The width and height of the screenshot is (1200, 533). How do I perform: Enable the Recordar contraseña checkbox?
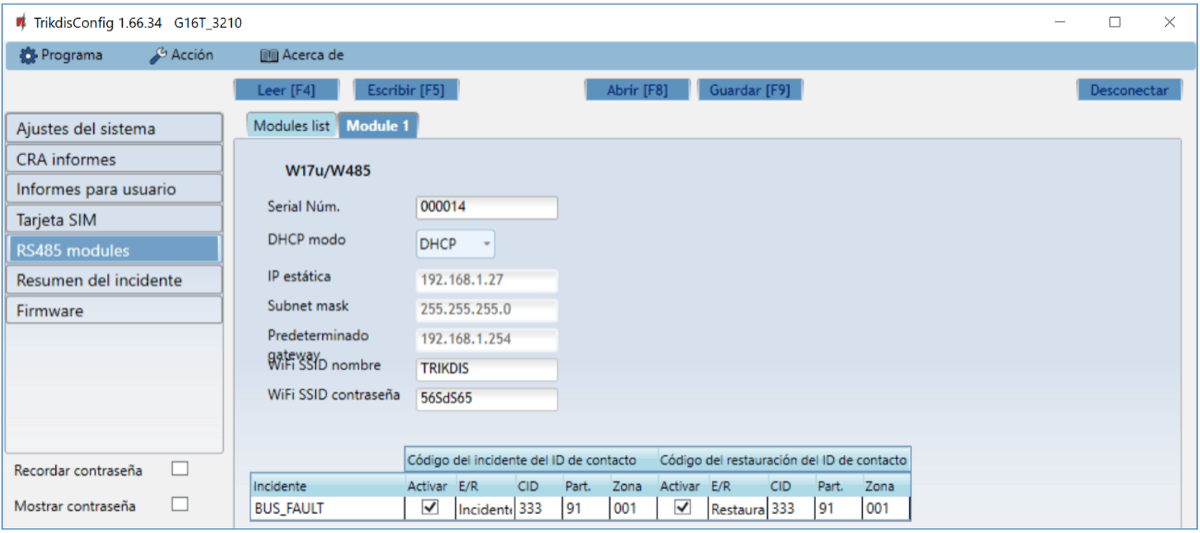pyautogui.click(x=180, y=468)
